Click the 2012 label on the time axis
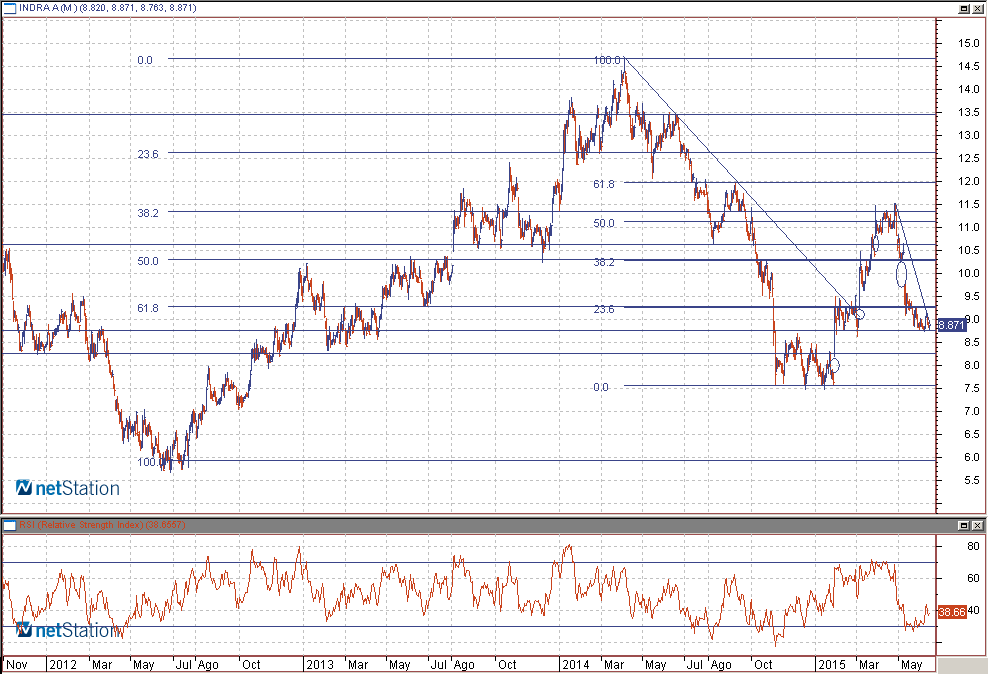The image size is (988, 674). click(x=63, y=664)
